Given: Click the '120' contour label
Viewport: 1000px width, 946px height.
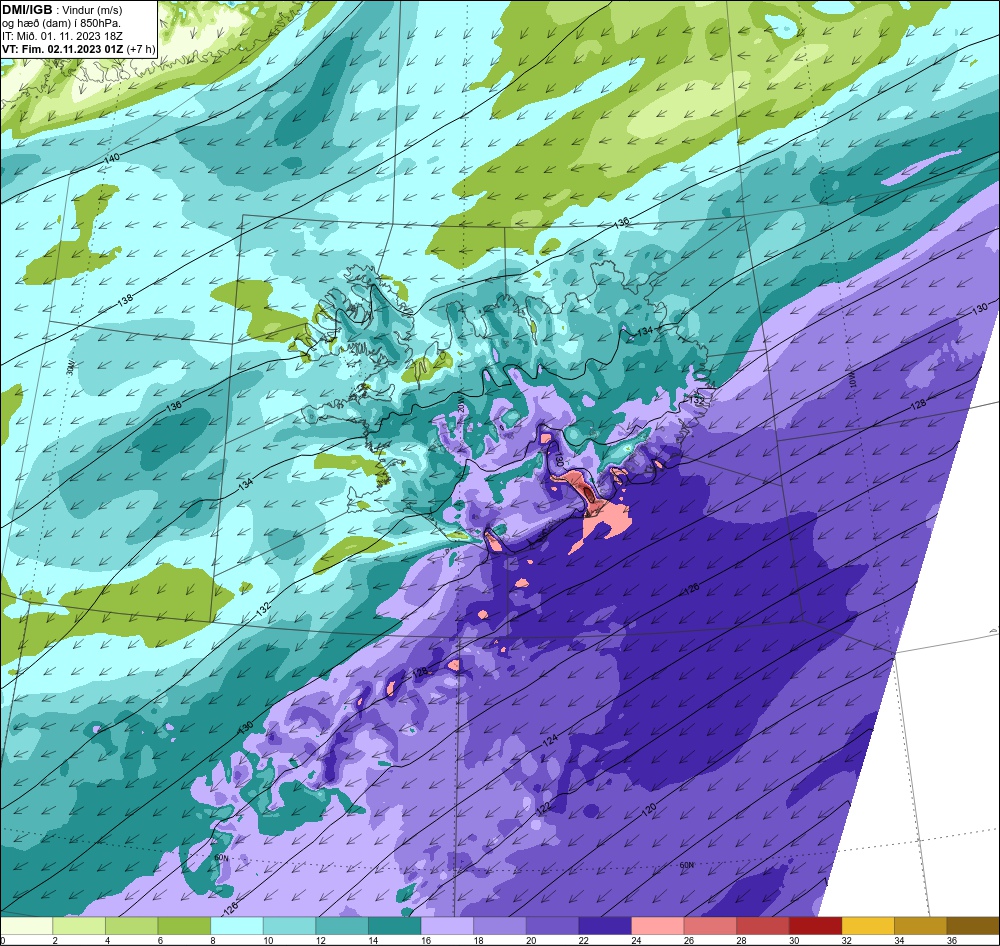Looking at the screenshot, I should point(649,810).
